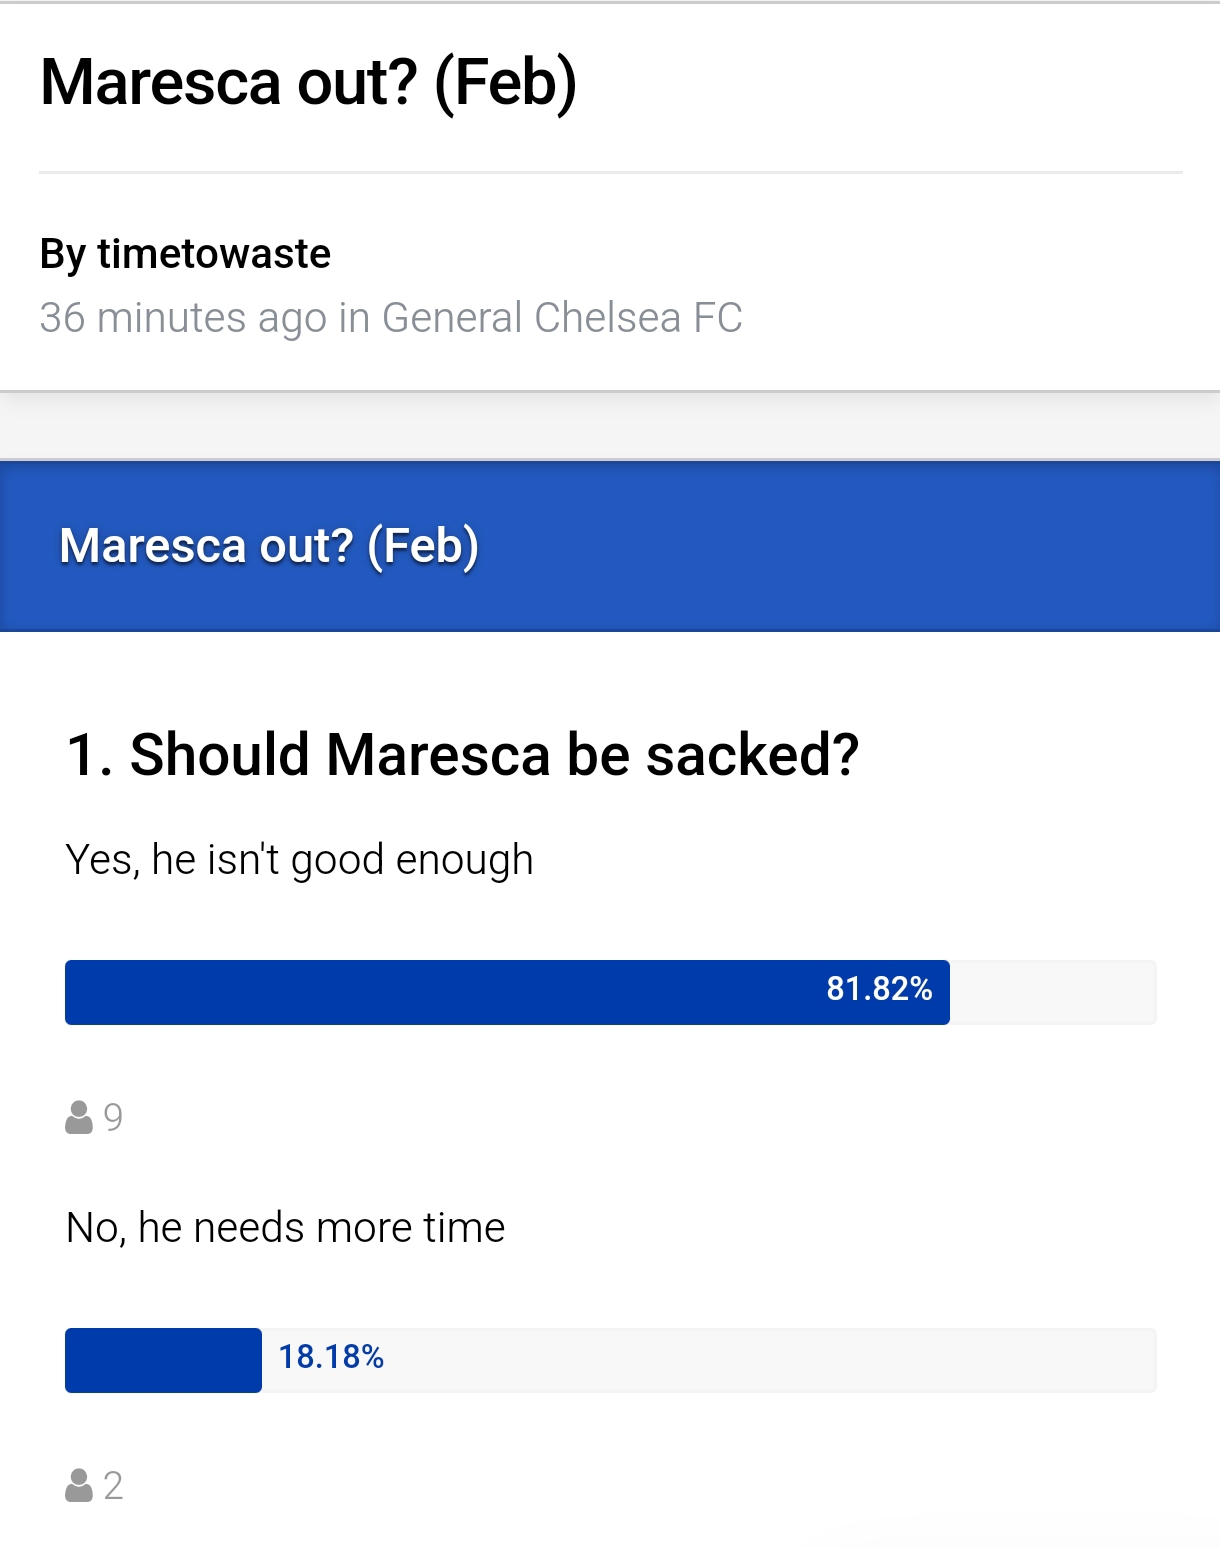Click the voter icon beside count 9
Viewport: 1220px width, 1548px height.
[x=78, y=1117]
